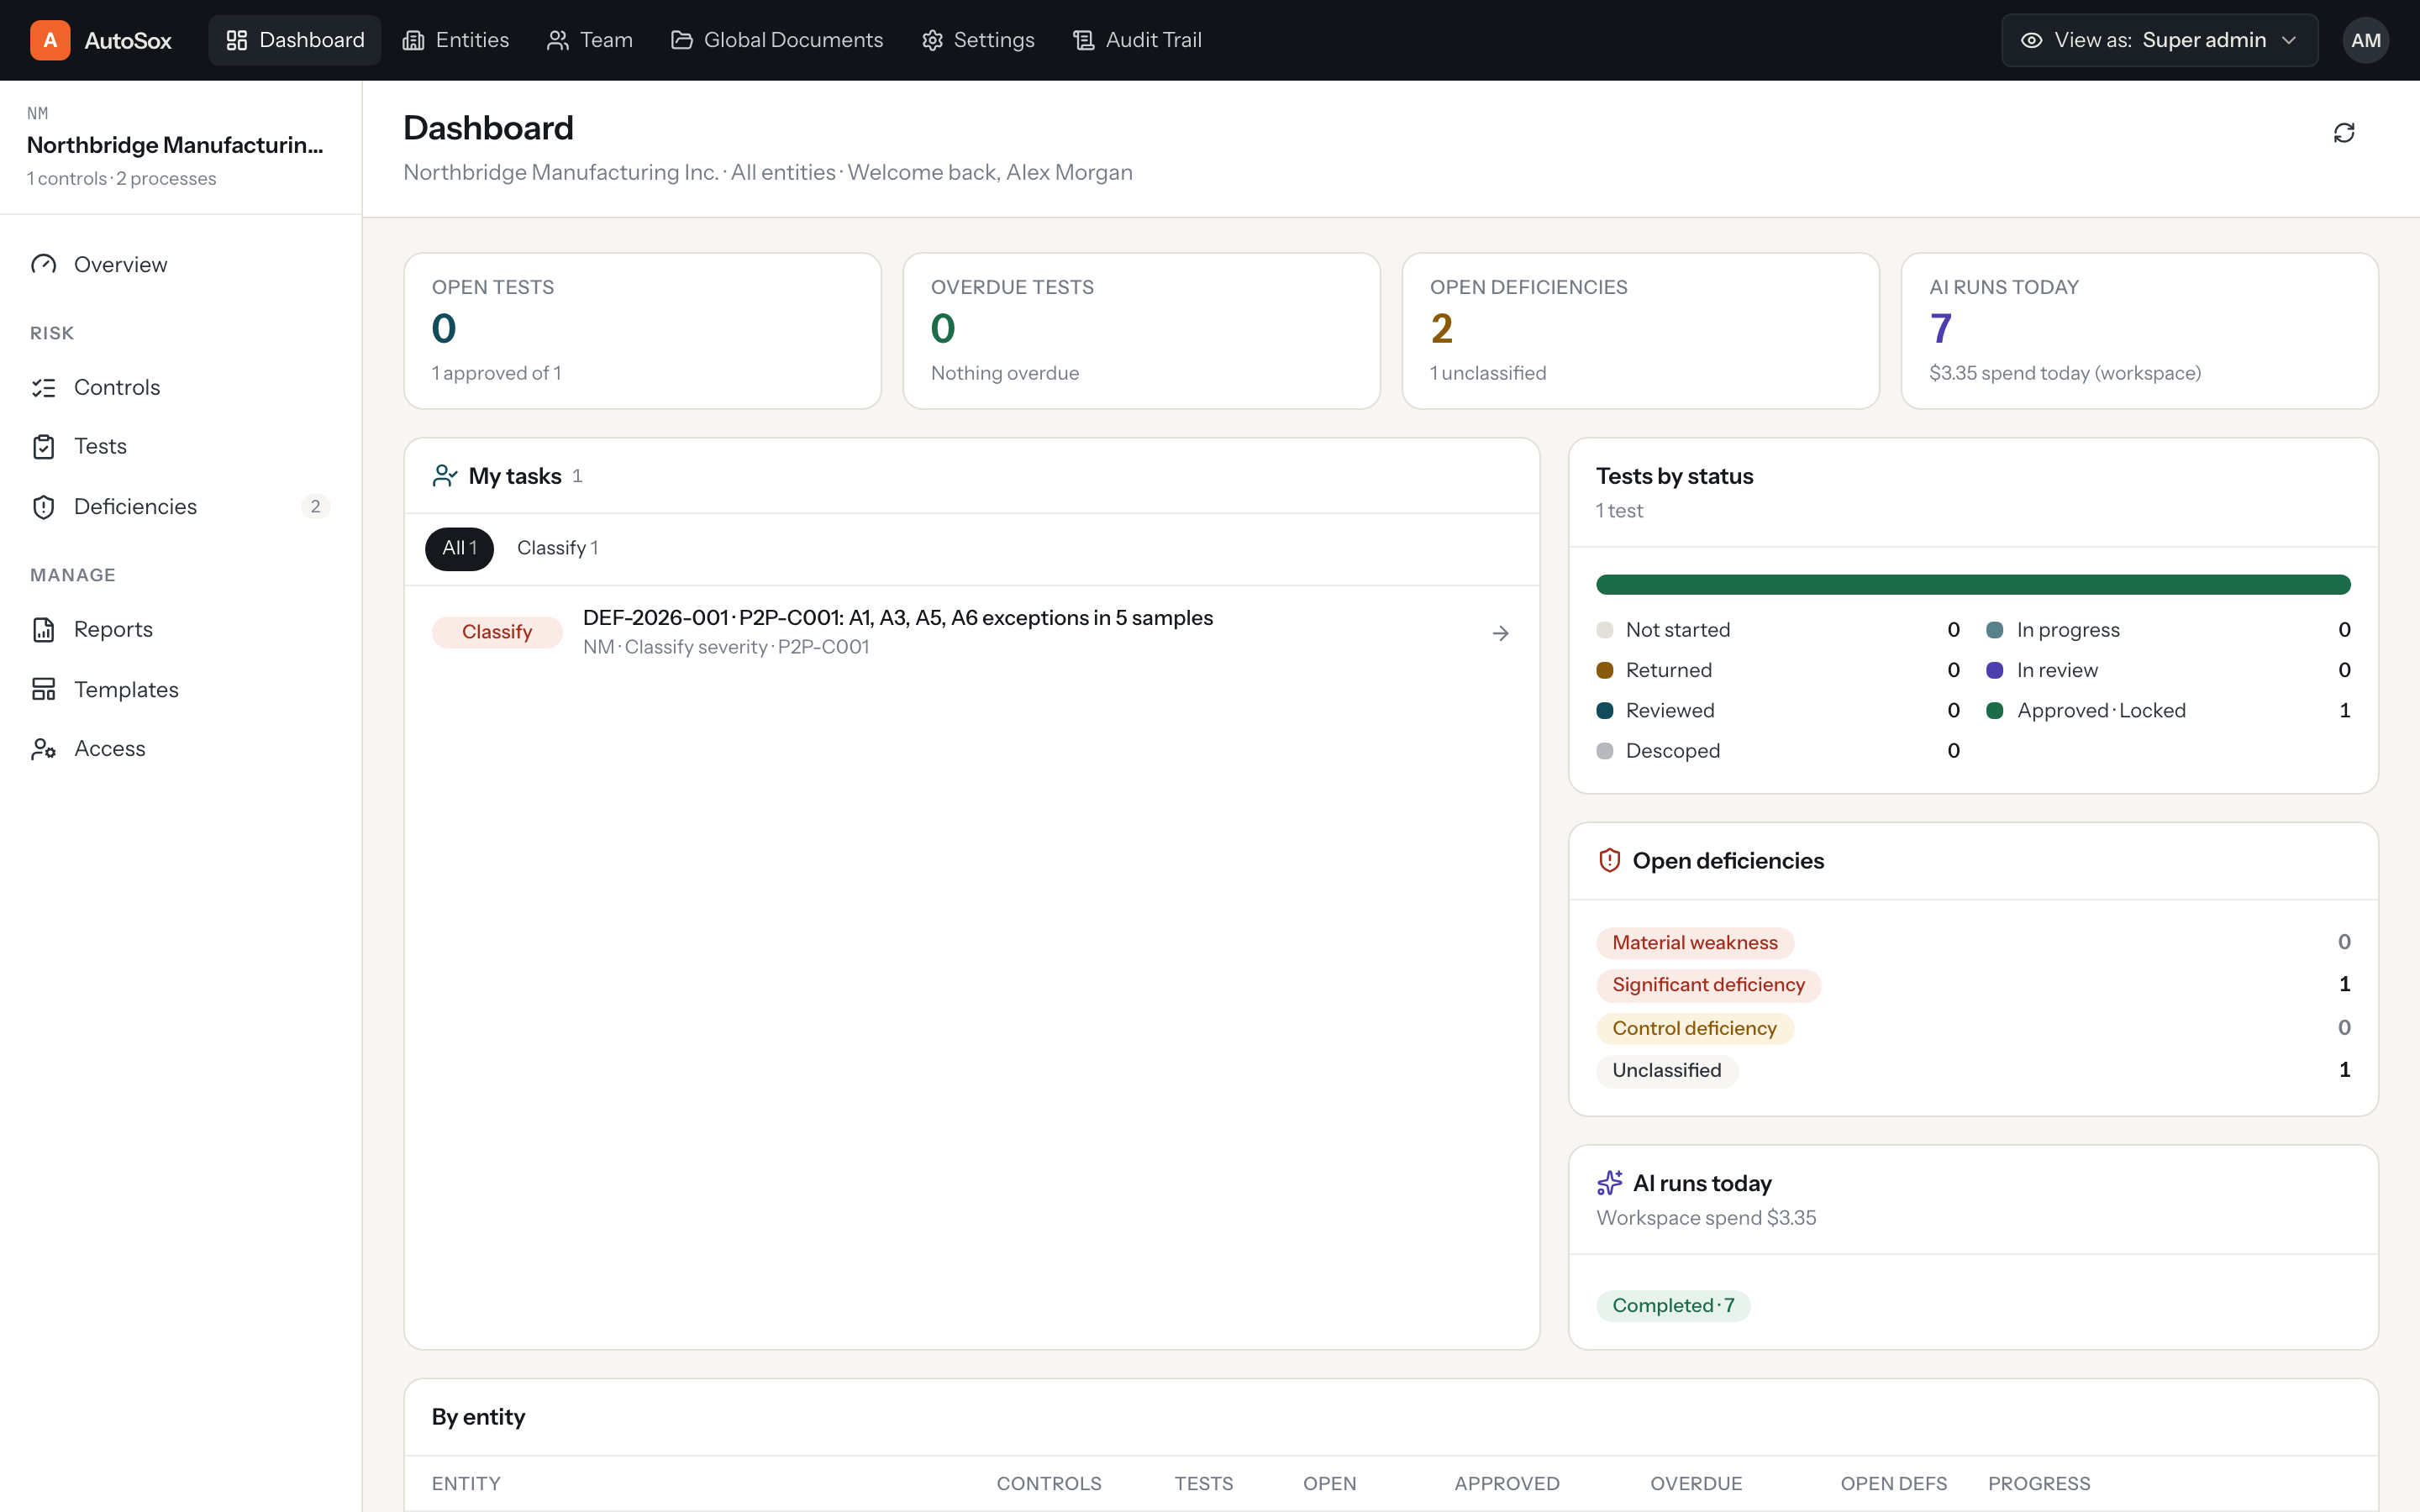Click the Access user-gear icon

click(44, 749)
